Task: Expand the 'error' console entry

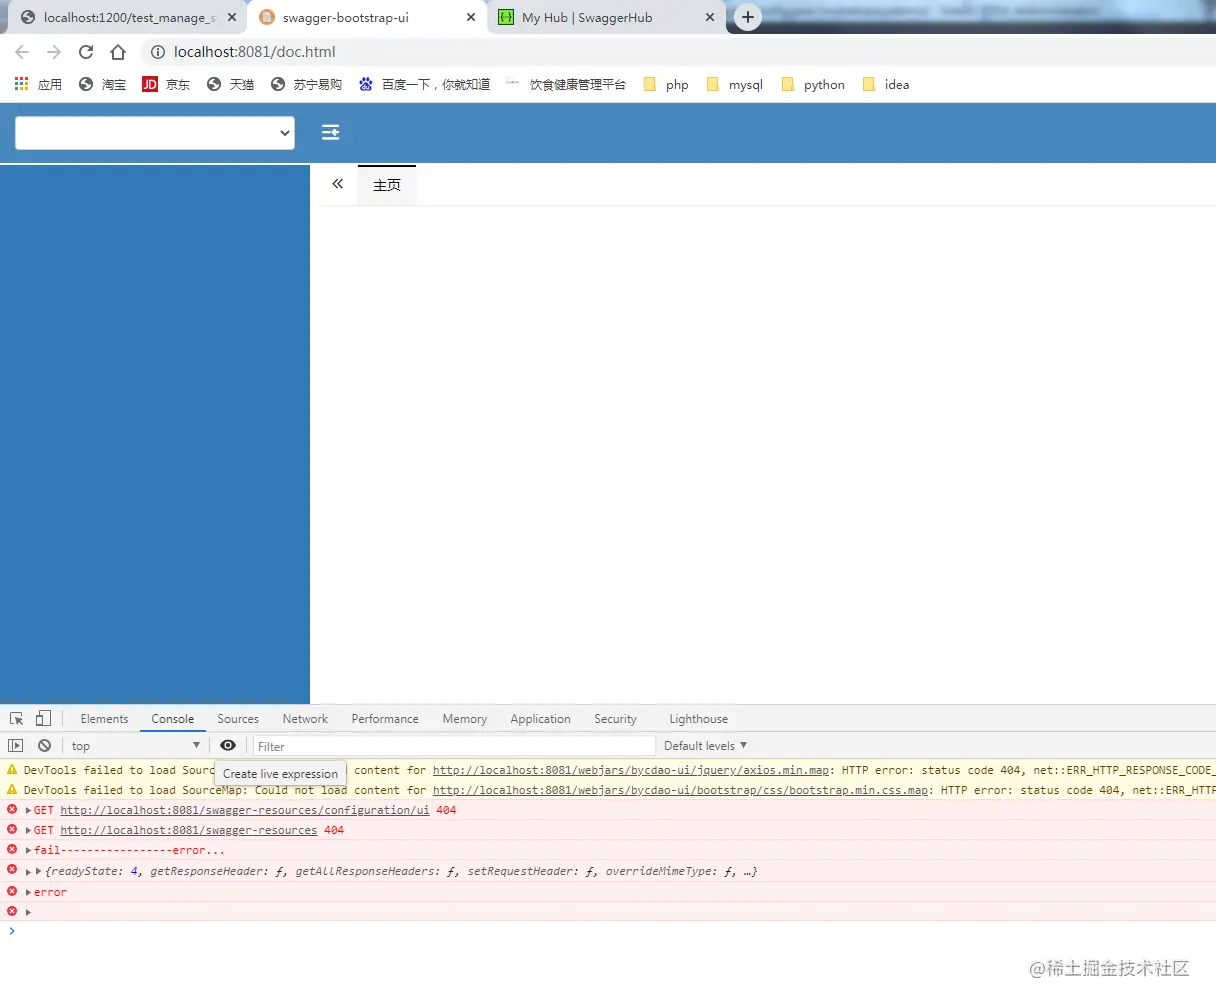Action: (28, 892)
